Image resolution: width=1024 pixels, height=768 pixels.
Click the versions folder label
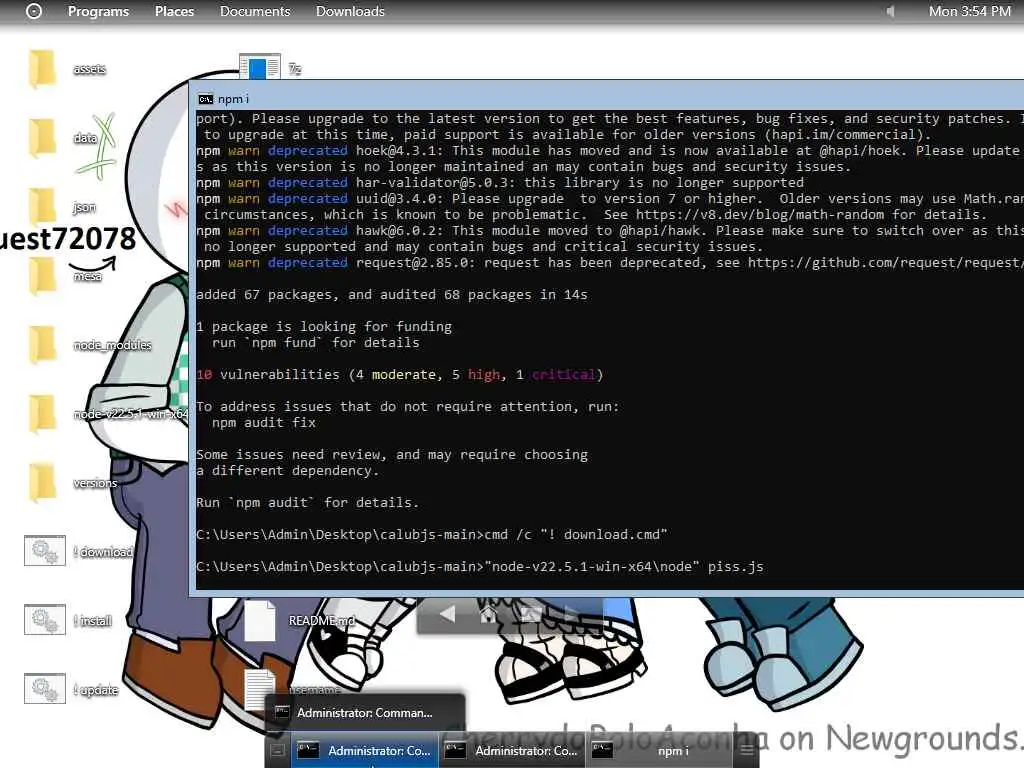click(x=95, y=483)
